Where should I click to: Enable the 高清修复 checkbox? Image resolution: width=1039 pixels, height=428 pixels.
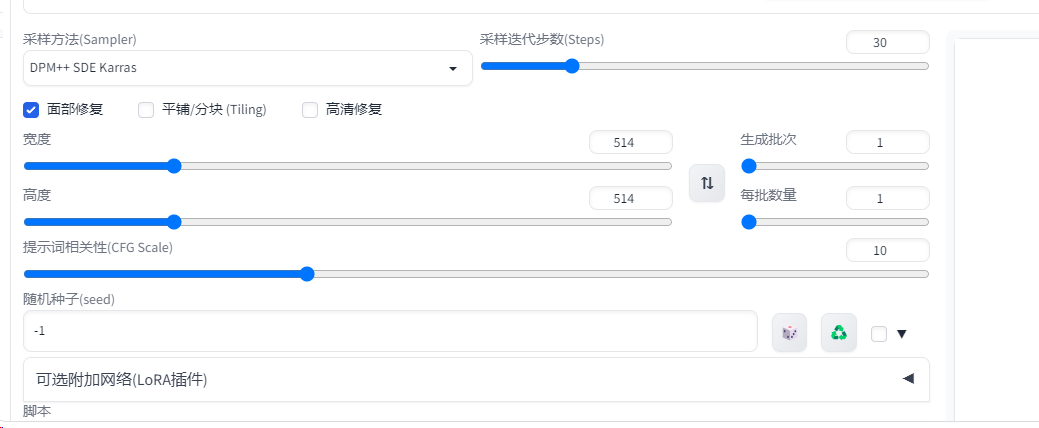pyautogui.click(x=310, y=110)
